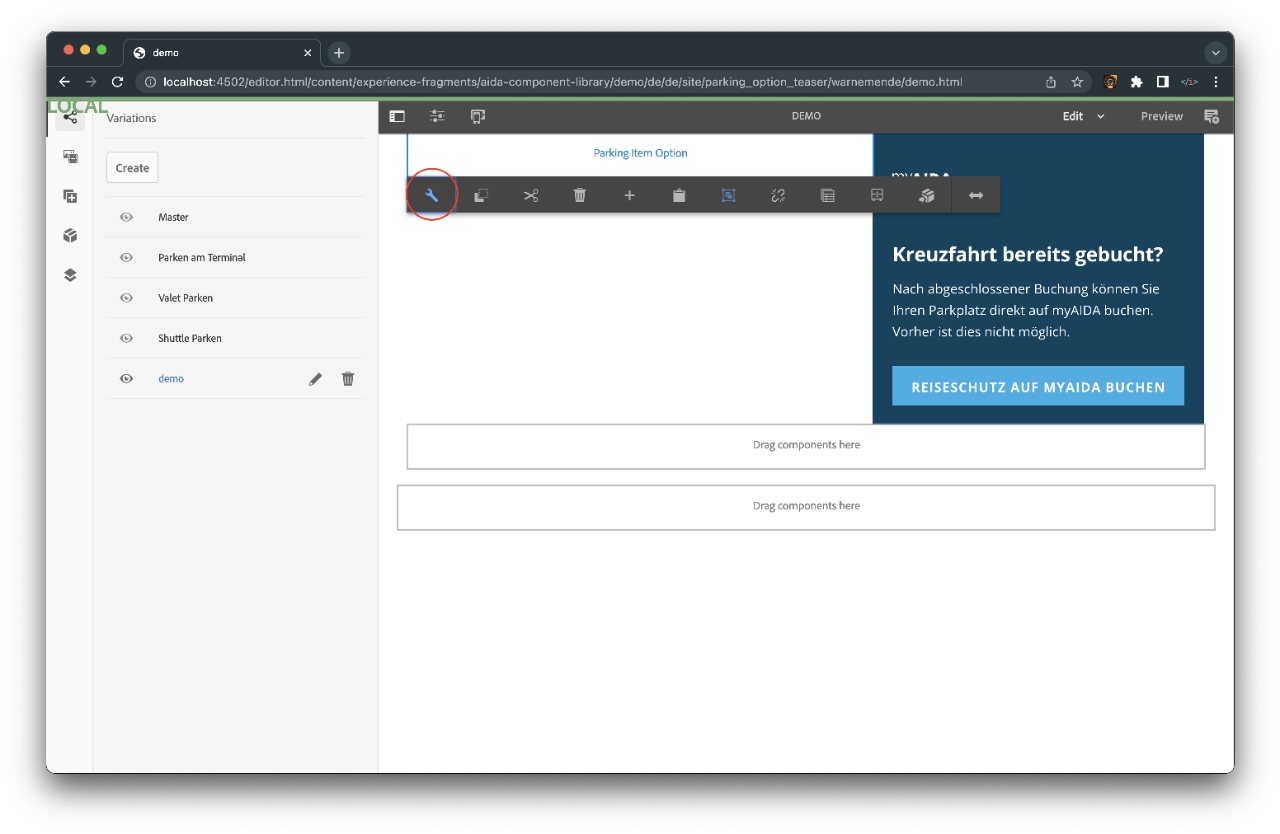The width and height of the screenshot is (1280, 834).
Task: Toggle eye icon for Valet Parken variation
Action: 127,298
